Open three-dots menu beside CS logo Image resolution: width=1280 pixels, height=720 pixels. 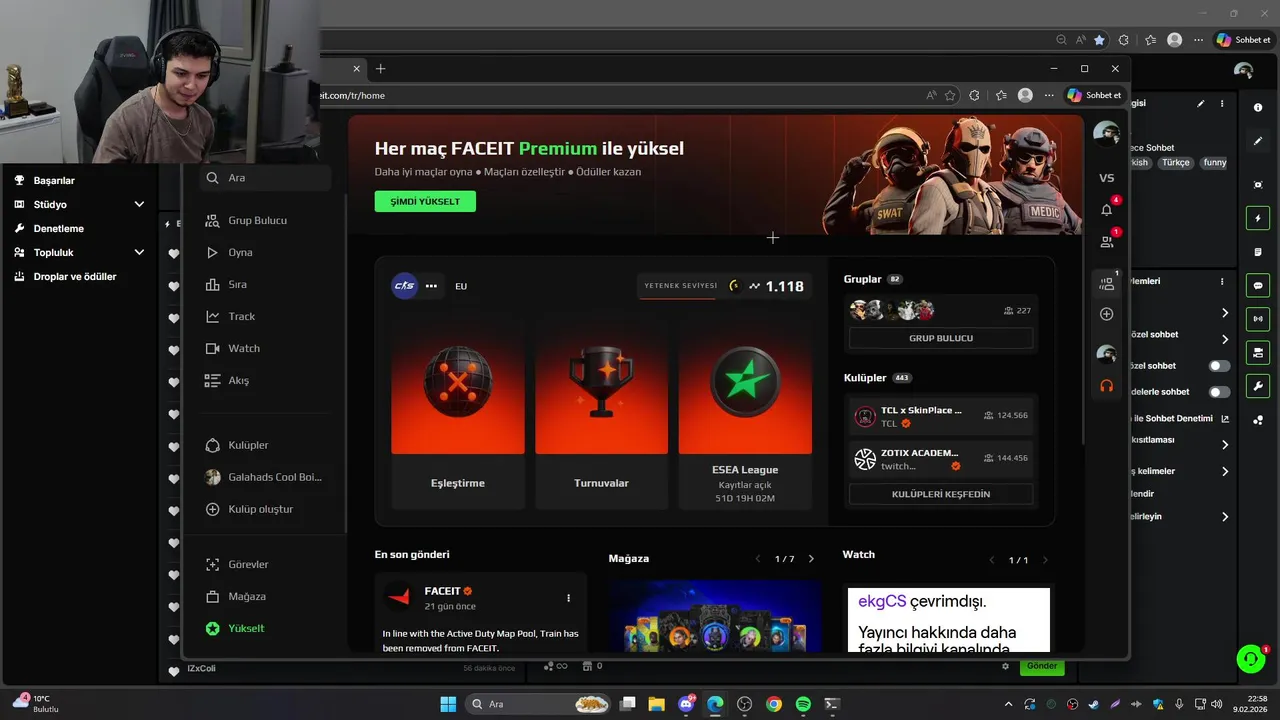click(431, 286)
